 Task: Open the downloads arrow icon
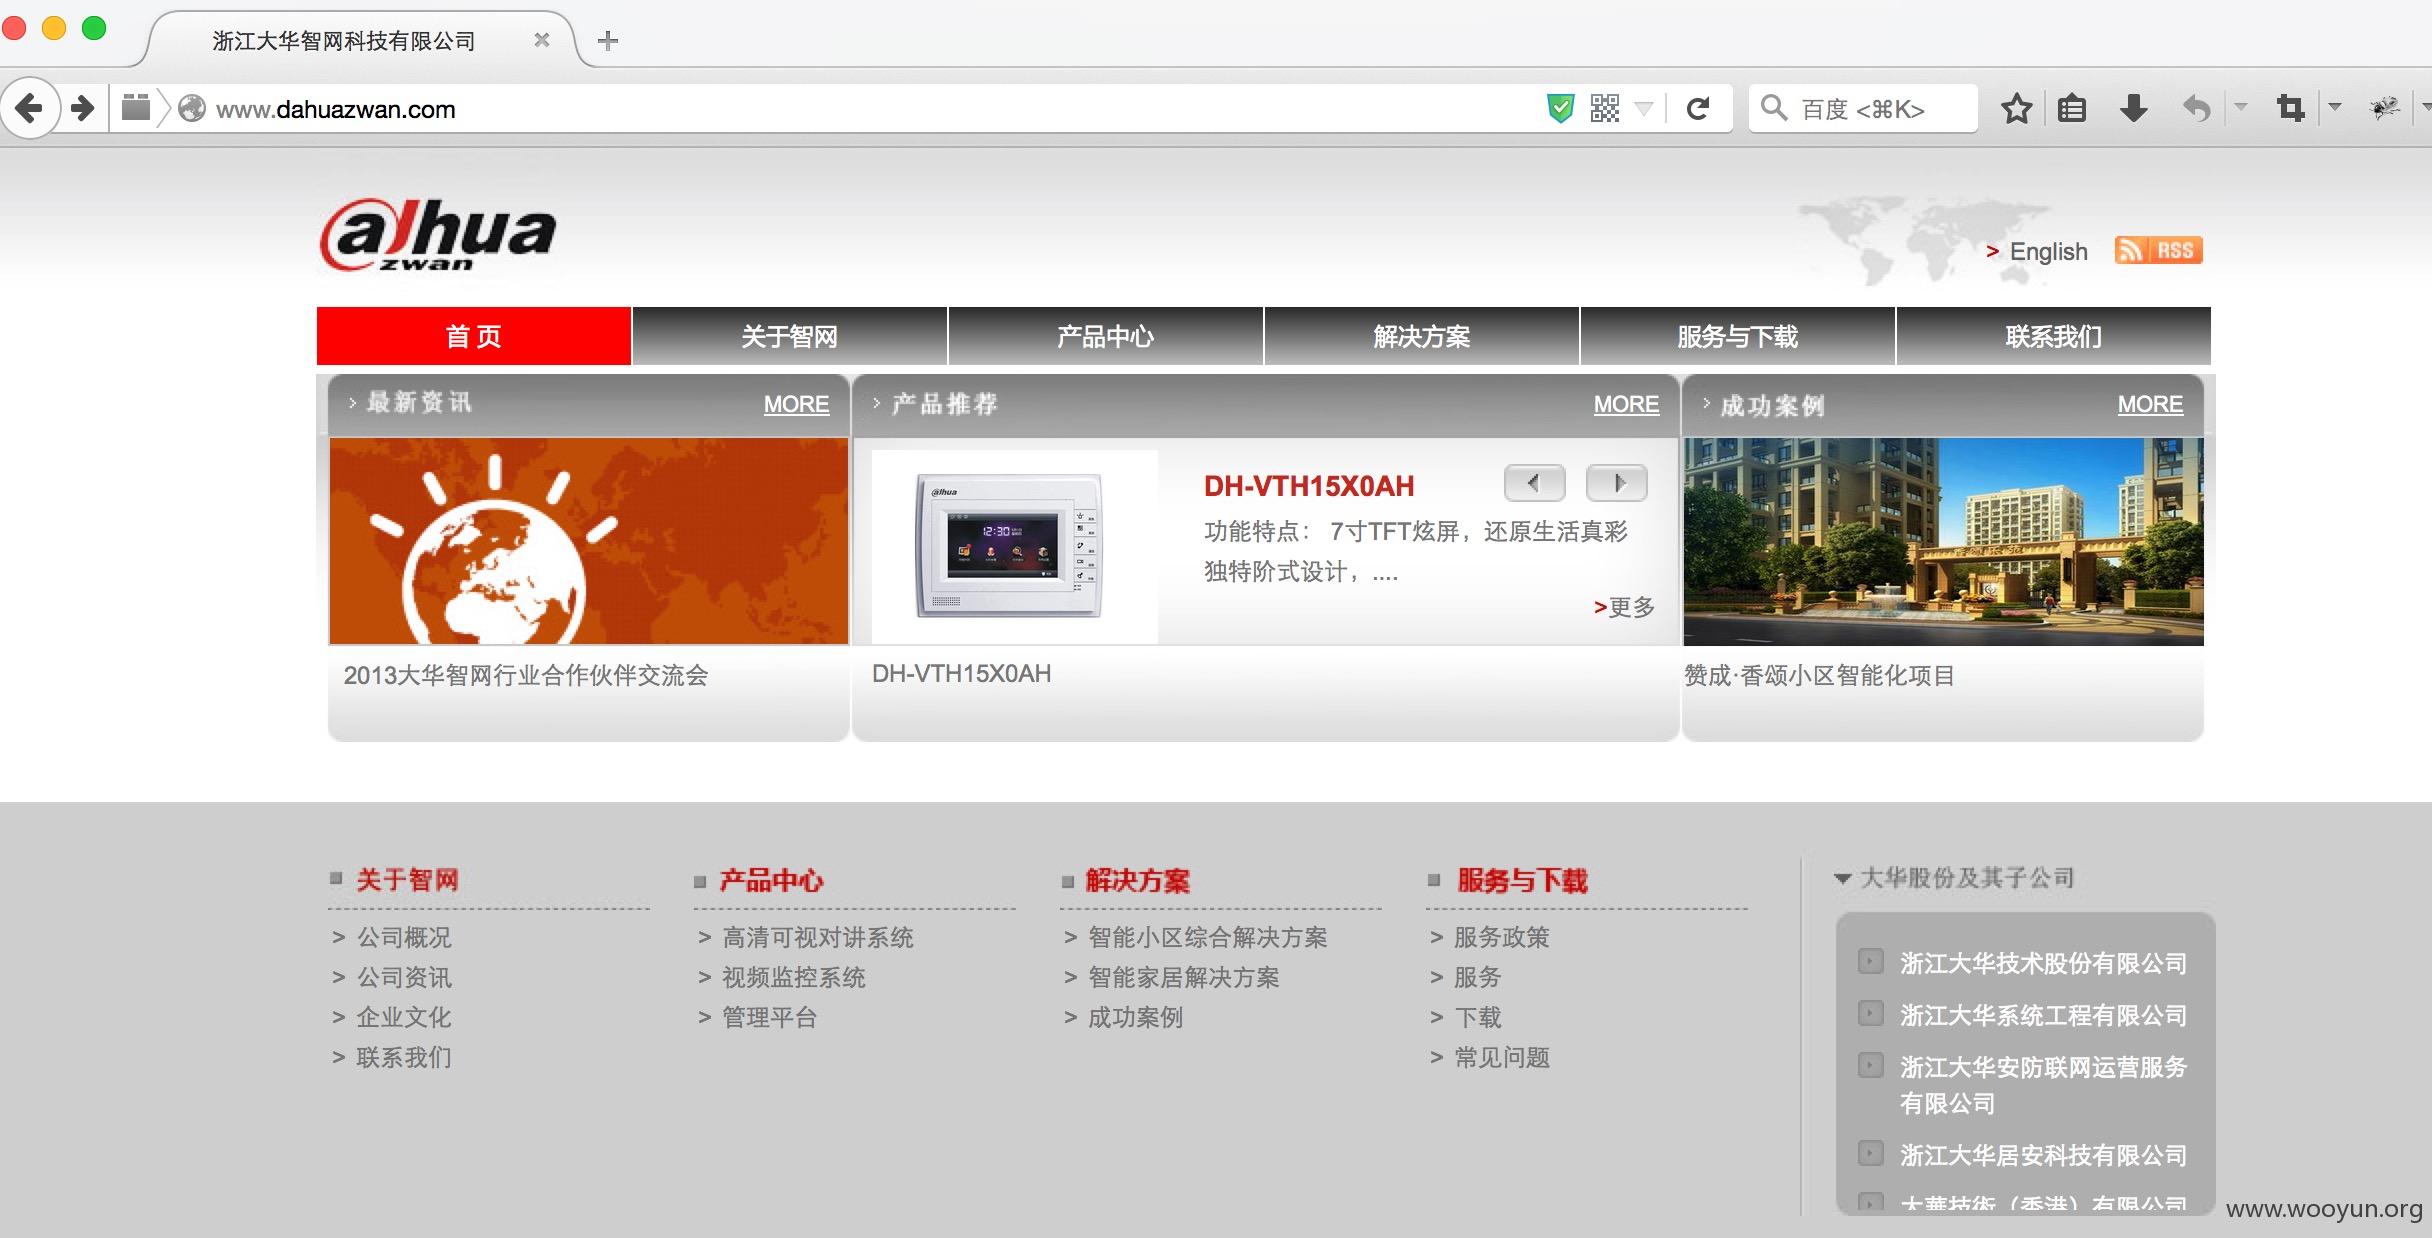pyautogui.click(x=2134, y=108)
